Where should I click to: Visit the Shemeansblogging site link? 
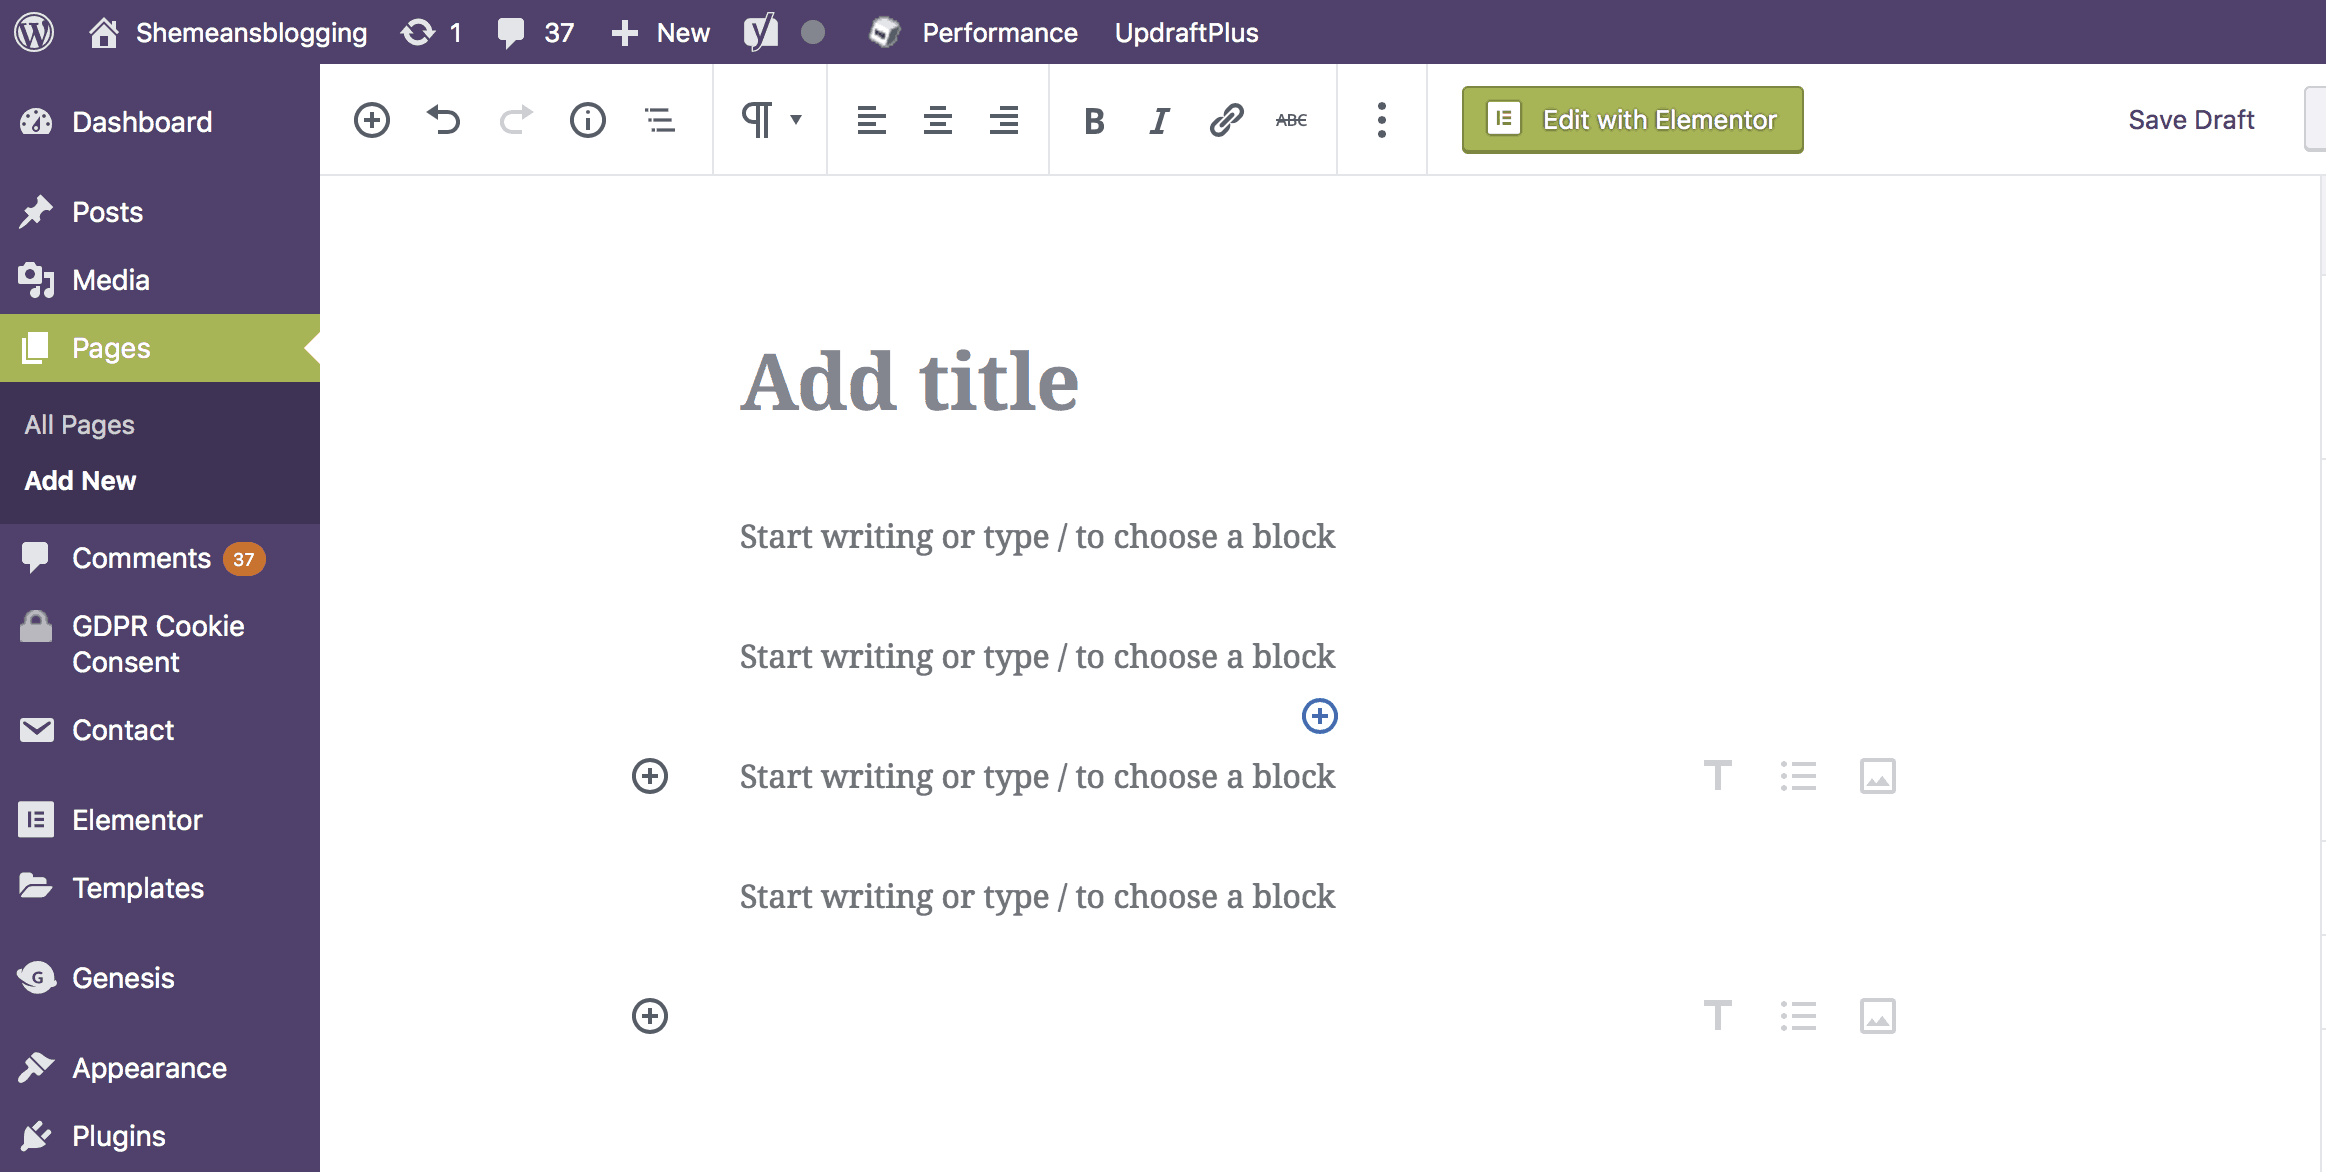pyautogui.click(x=228, y=32)
